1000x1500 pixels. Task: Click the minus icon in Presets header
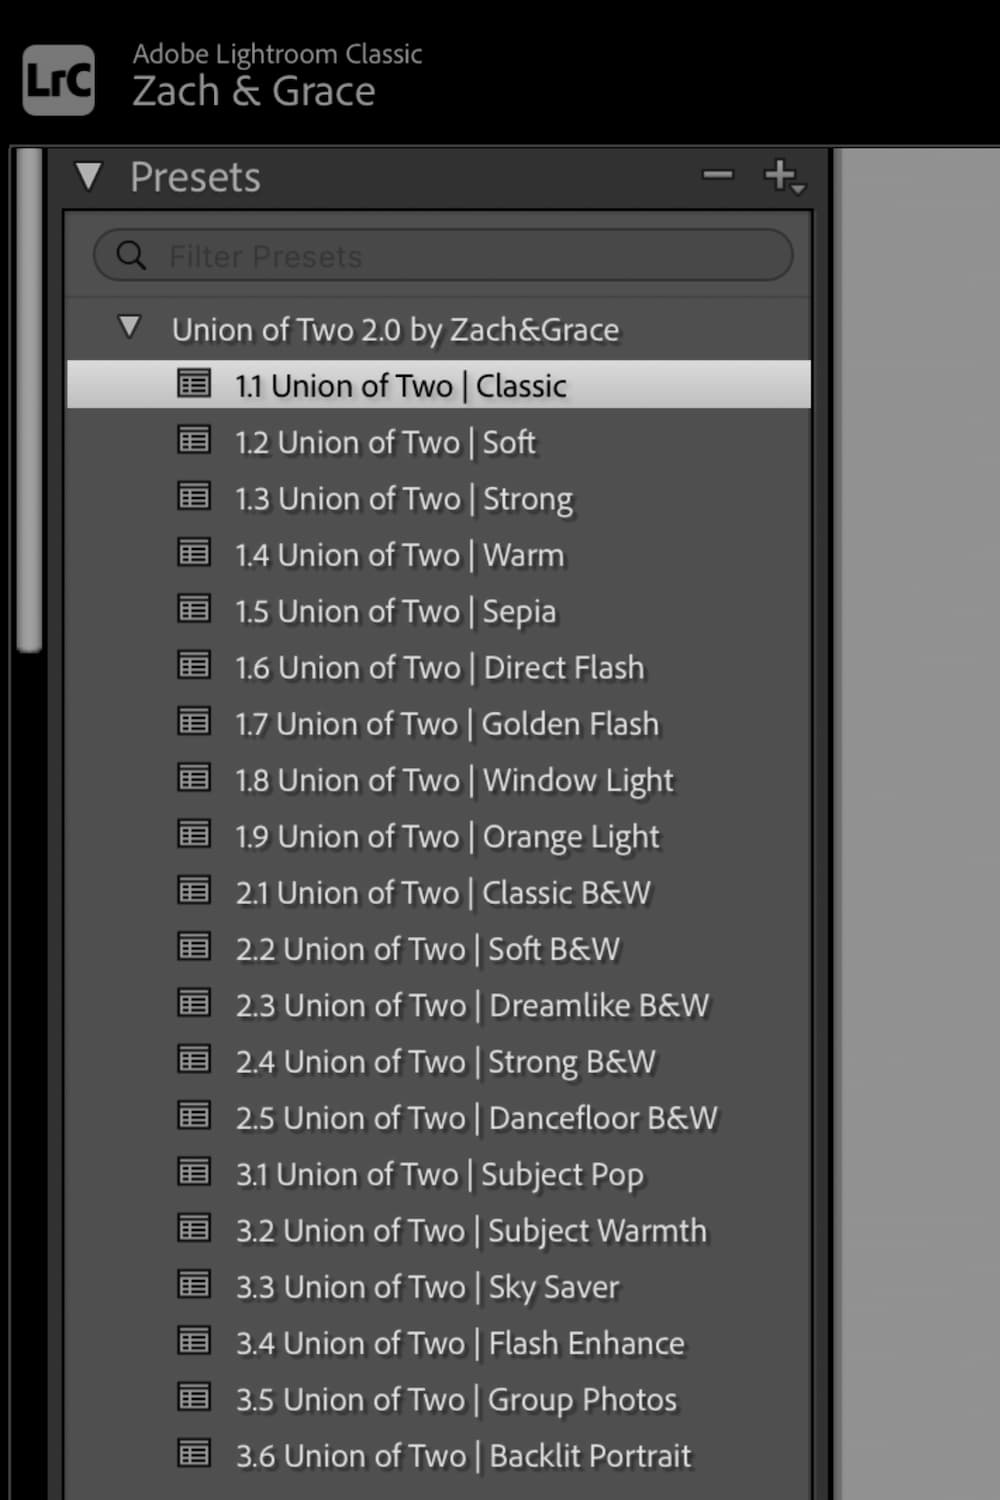(x=717, y=176)
